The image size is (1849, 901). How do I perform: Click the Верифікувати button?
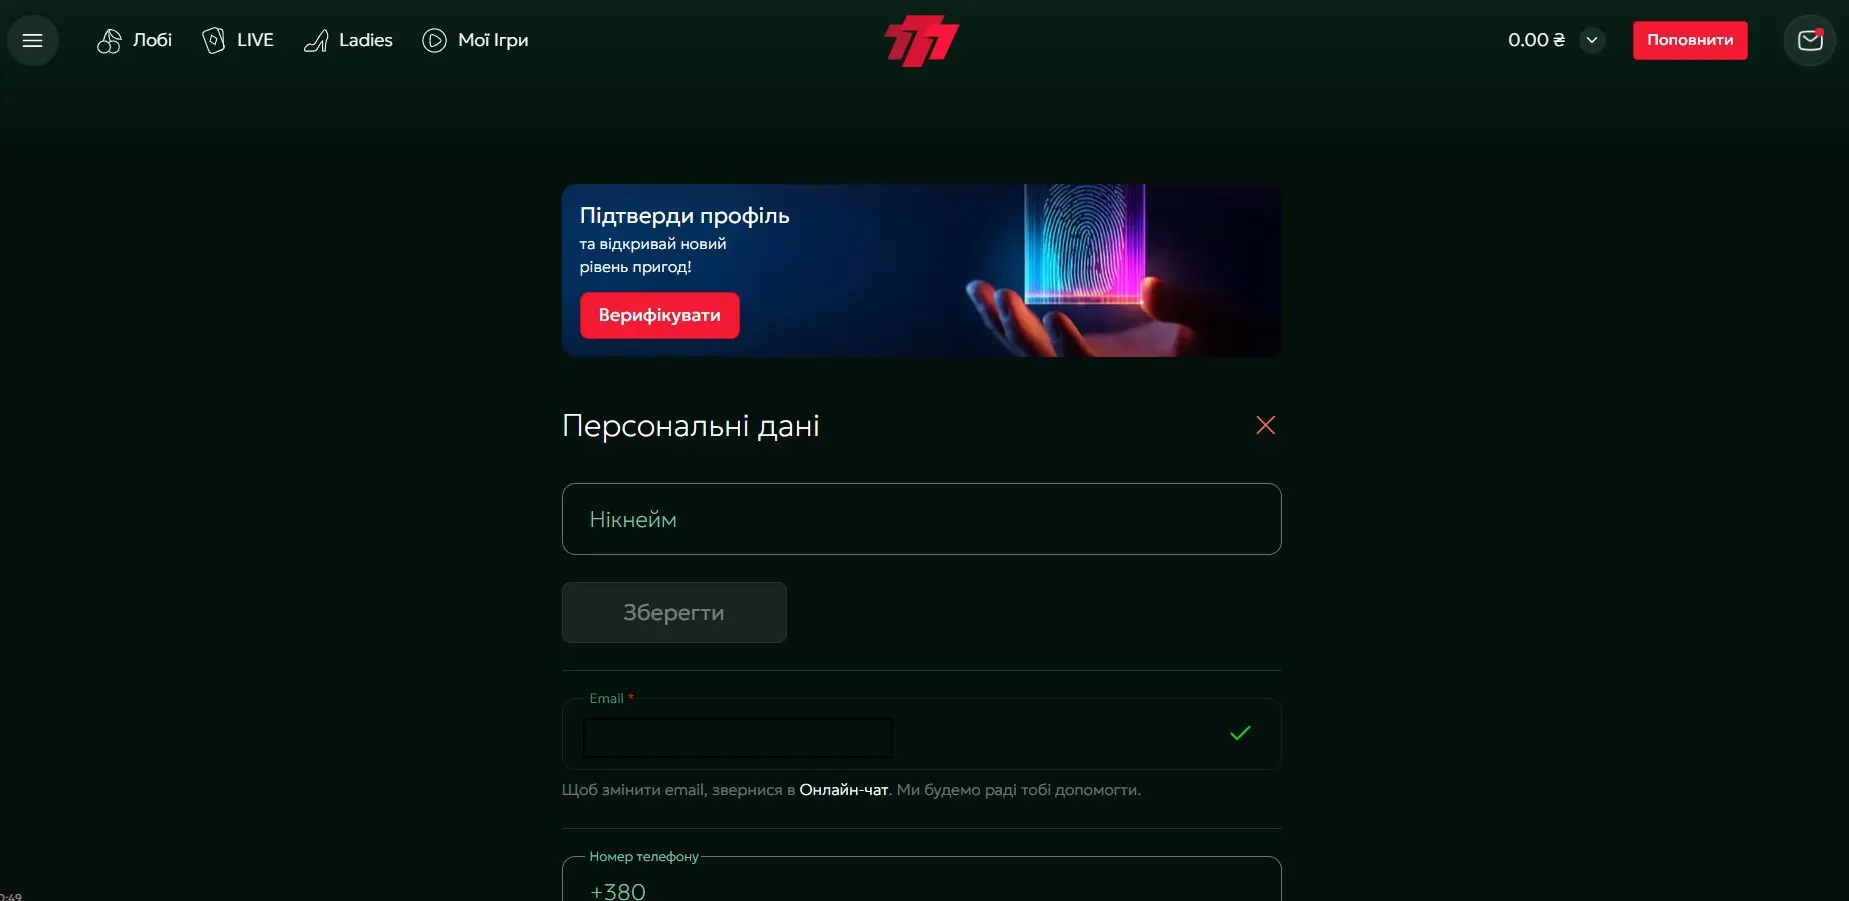pyautogui.click(x=660, y=315)
